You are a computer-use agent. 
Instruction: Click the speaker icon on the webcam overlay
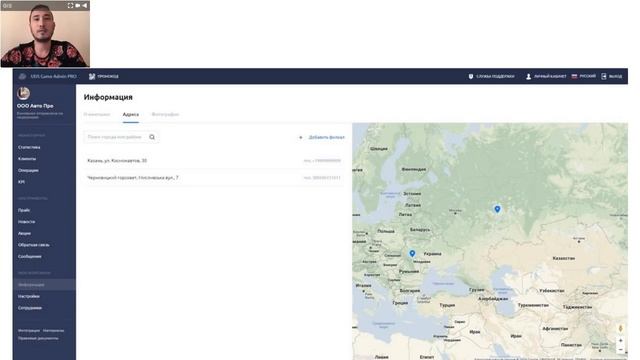[x=84, y=5]
